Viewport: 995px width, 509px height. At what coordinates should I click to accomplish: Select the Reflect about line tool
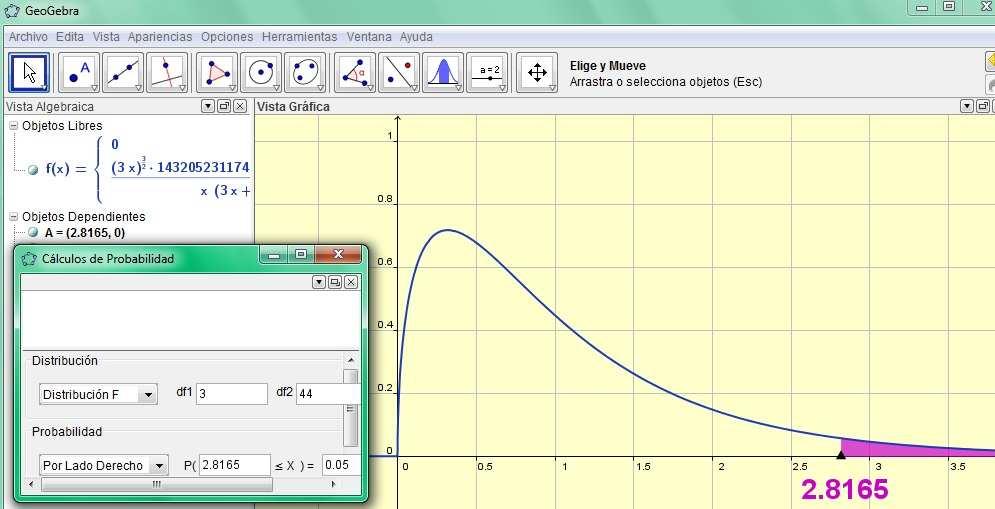click(x=399, y=73)
